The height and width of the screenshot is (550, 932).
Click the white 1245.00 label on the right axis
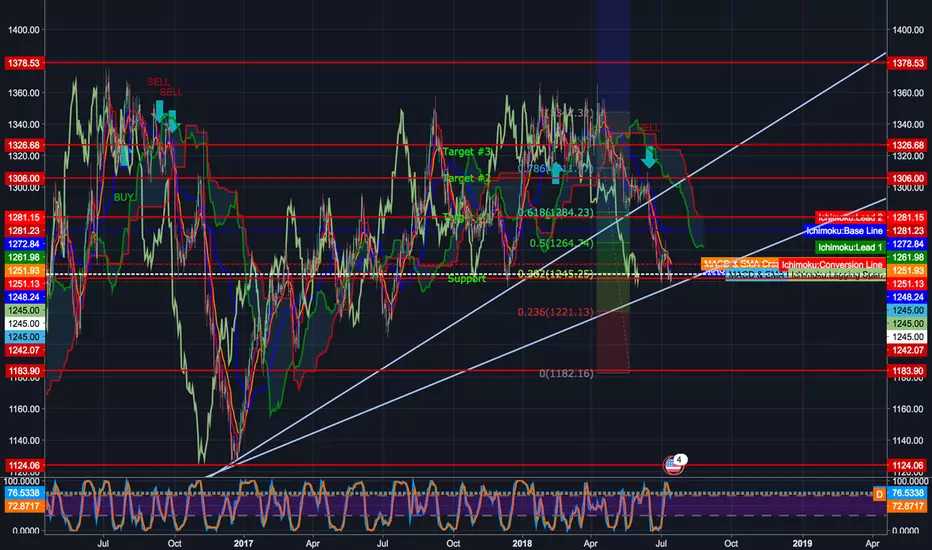(907, 337)
